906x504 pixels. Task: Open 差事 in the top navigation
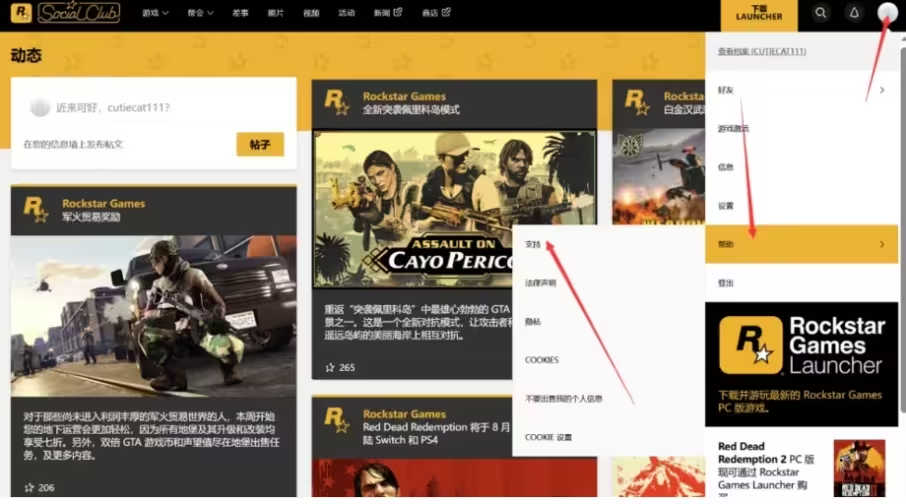240,13
